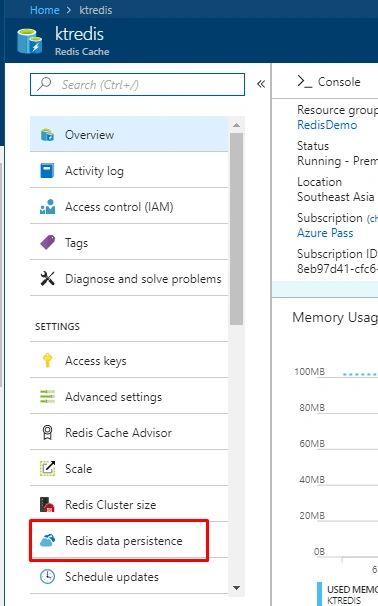
Task: Open Access keys settings
Action: 129,360
